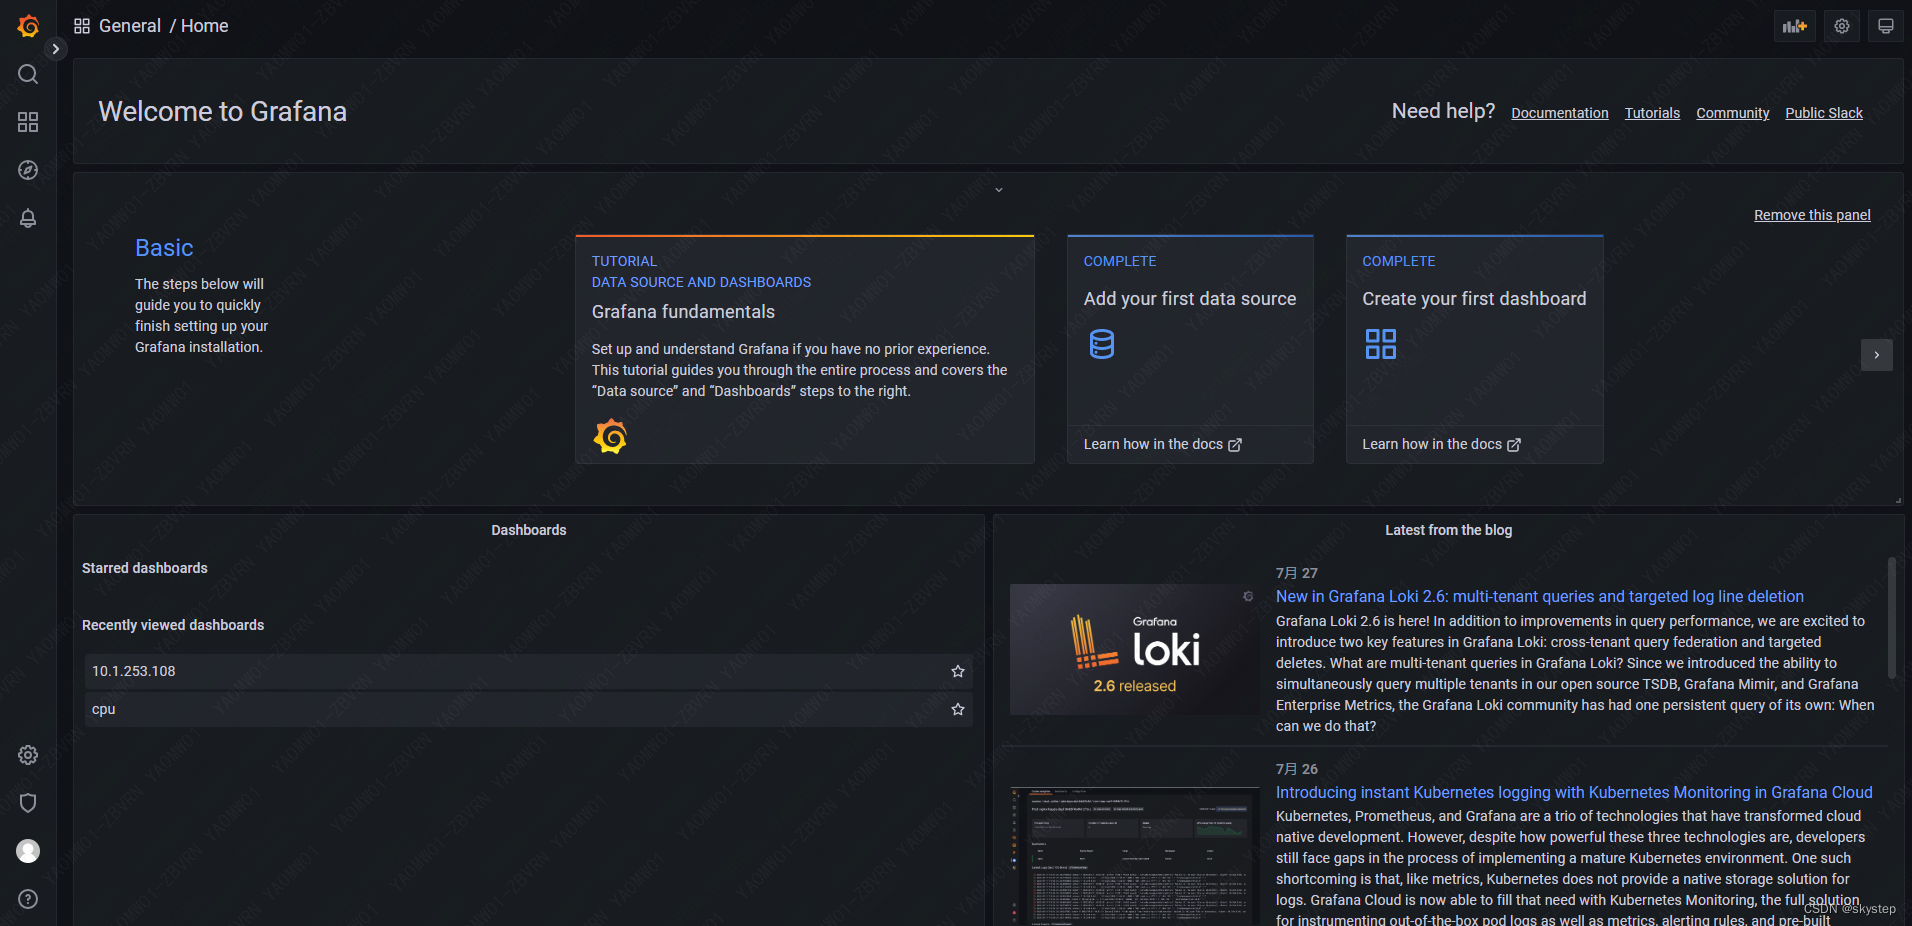Viewport: 1912px width, 926px height.
Task: Click the Kubernetes logging screenshot thumbnail
Action: (1134, 856)
